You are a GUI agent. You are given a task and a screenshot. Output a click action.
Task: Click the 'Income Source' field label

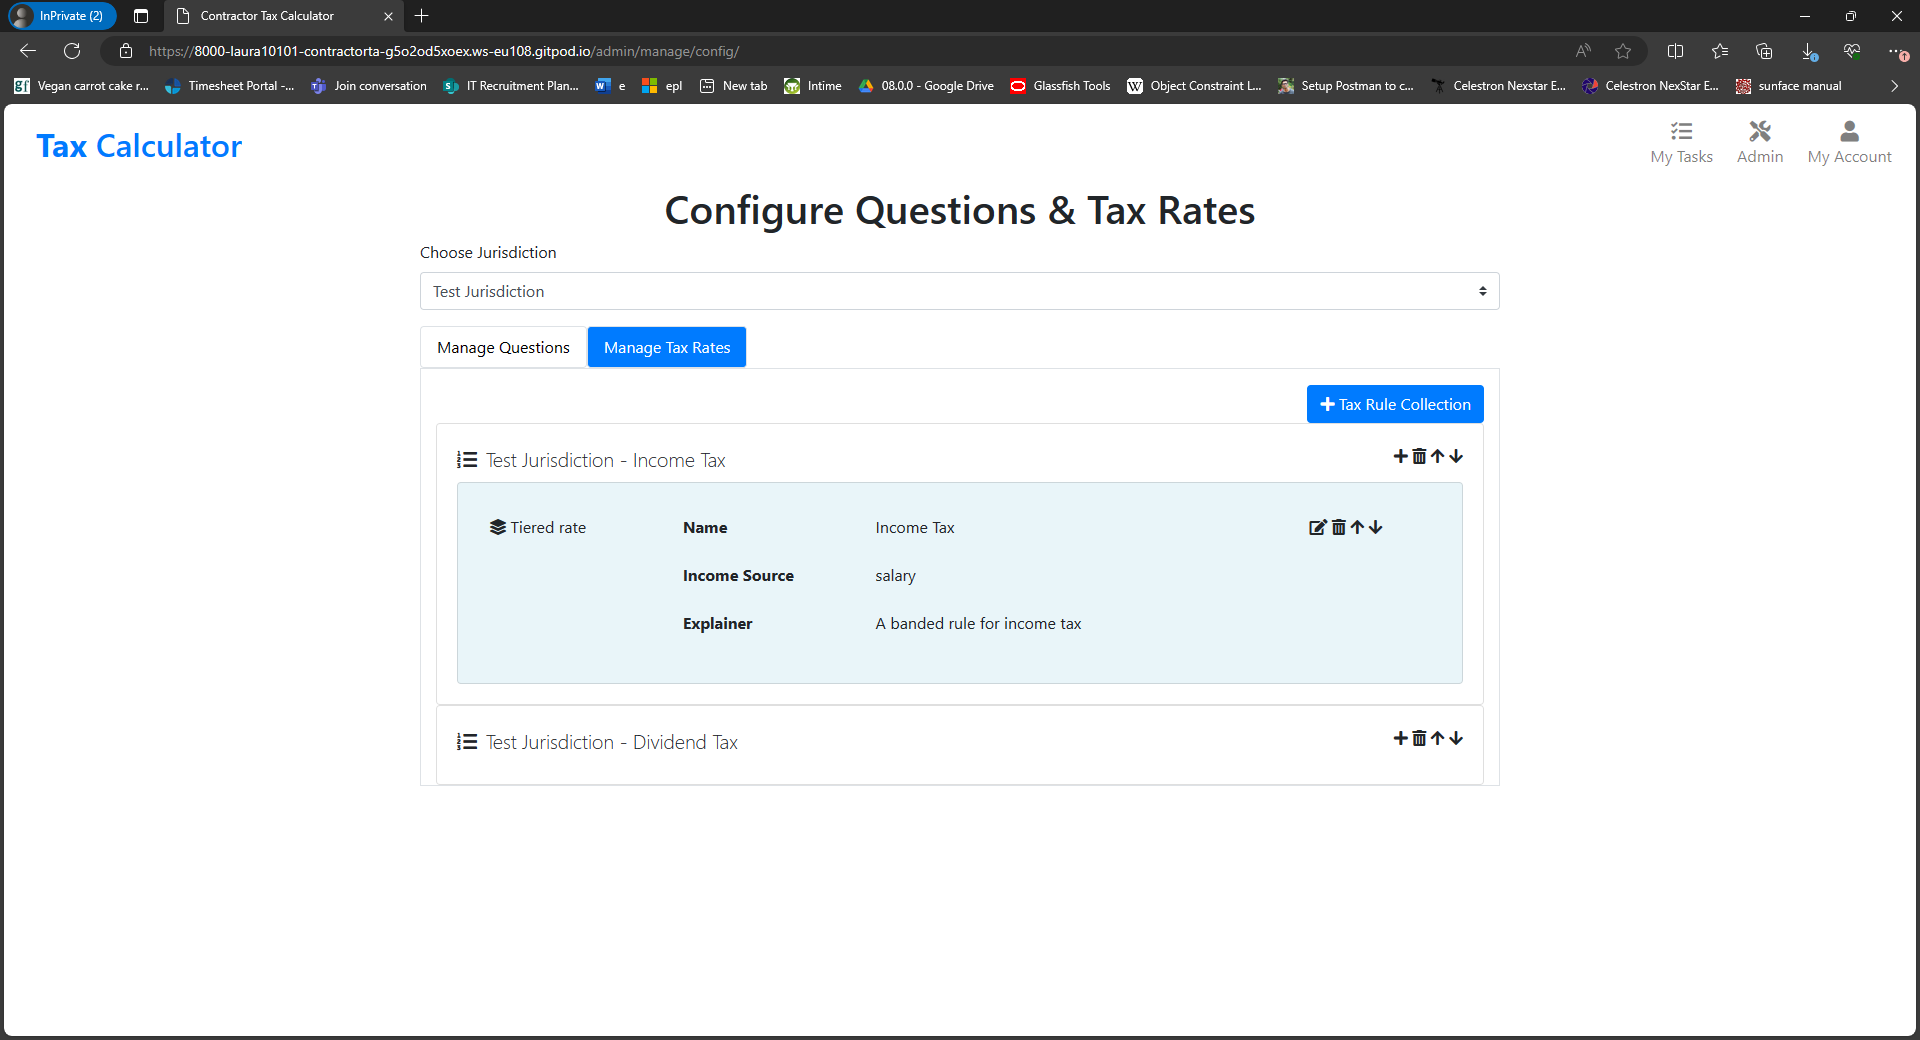point(738,575)
